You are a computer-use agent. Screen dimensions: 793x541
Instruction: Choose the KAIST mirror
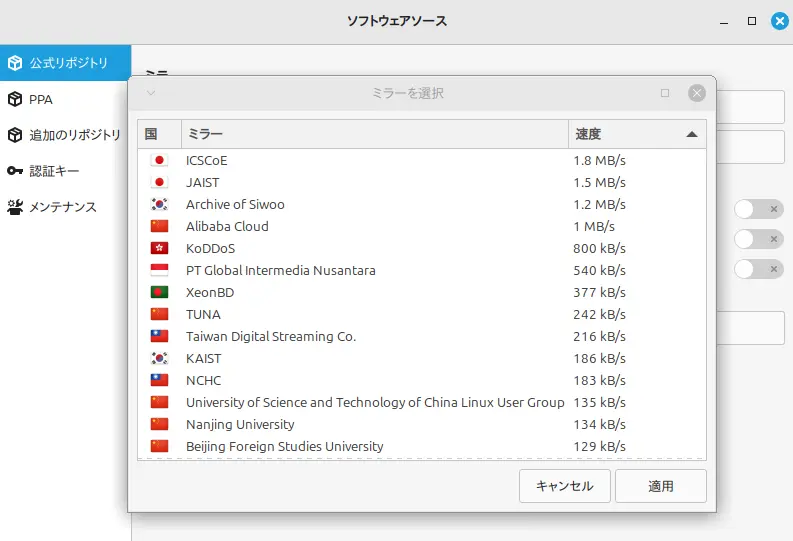pyautogui.click(x=422, y=358)
